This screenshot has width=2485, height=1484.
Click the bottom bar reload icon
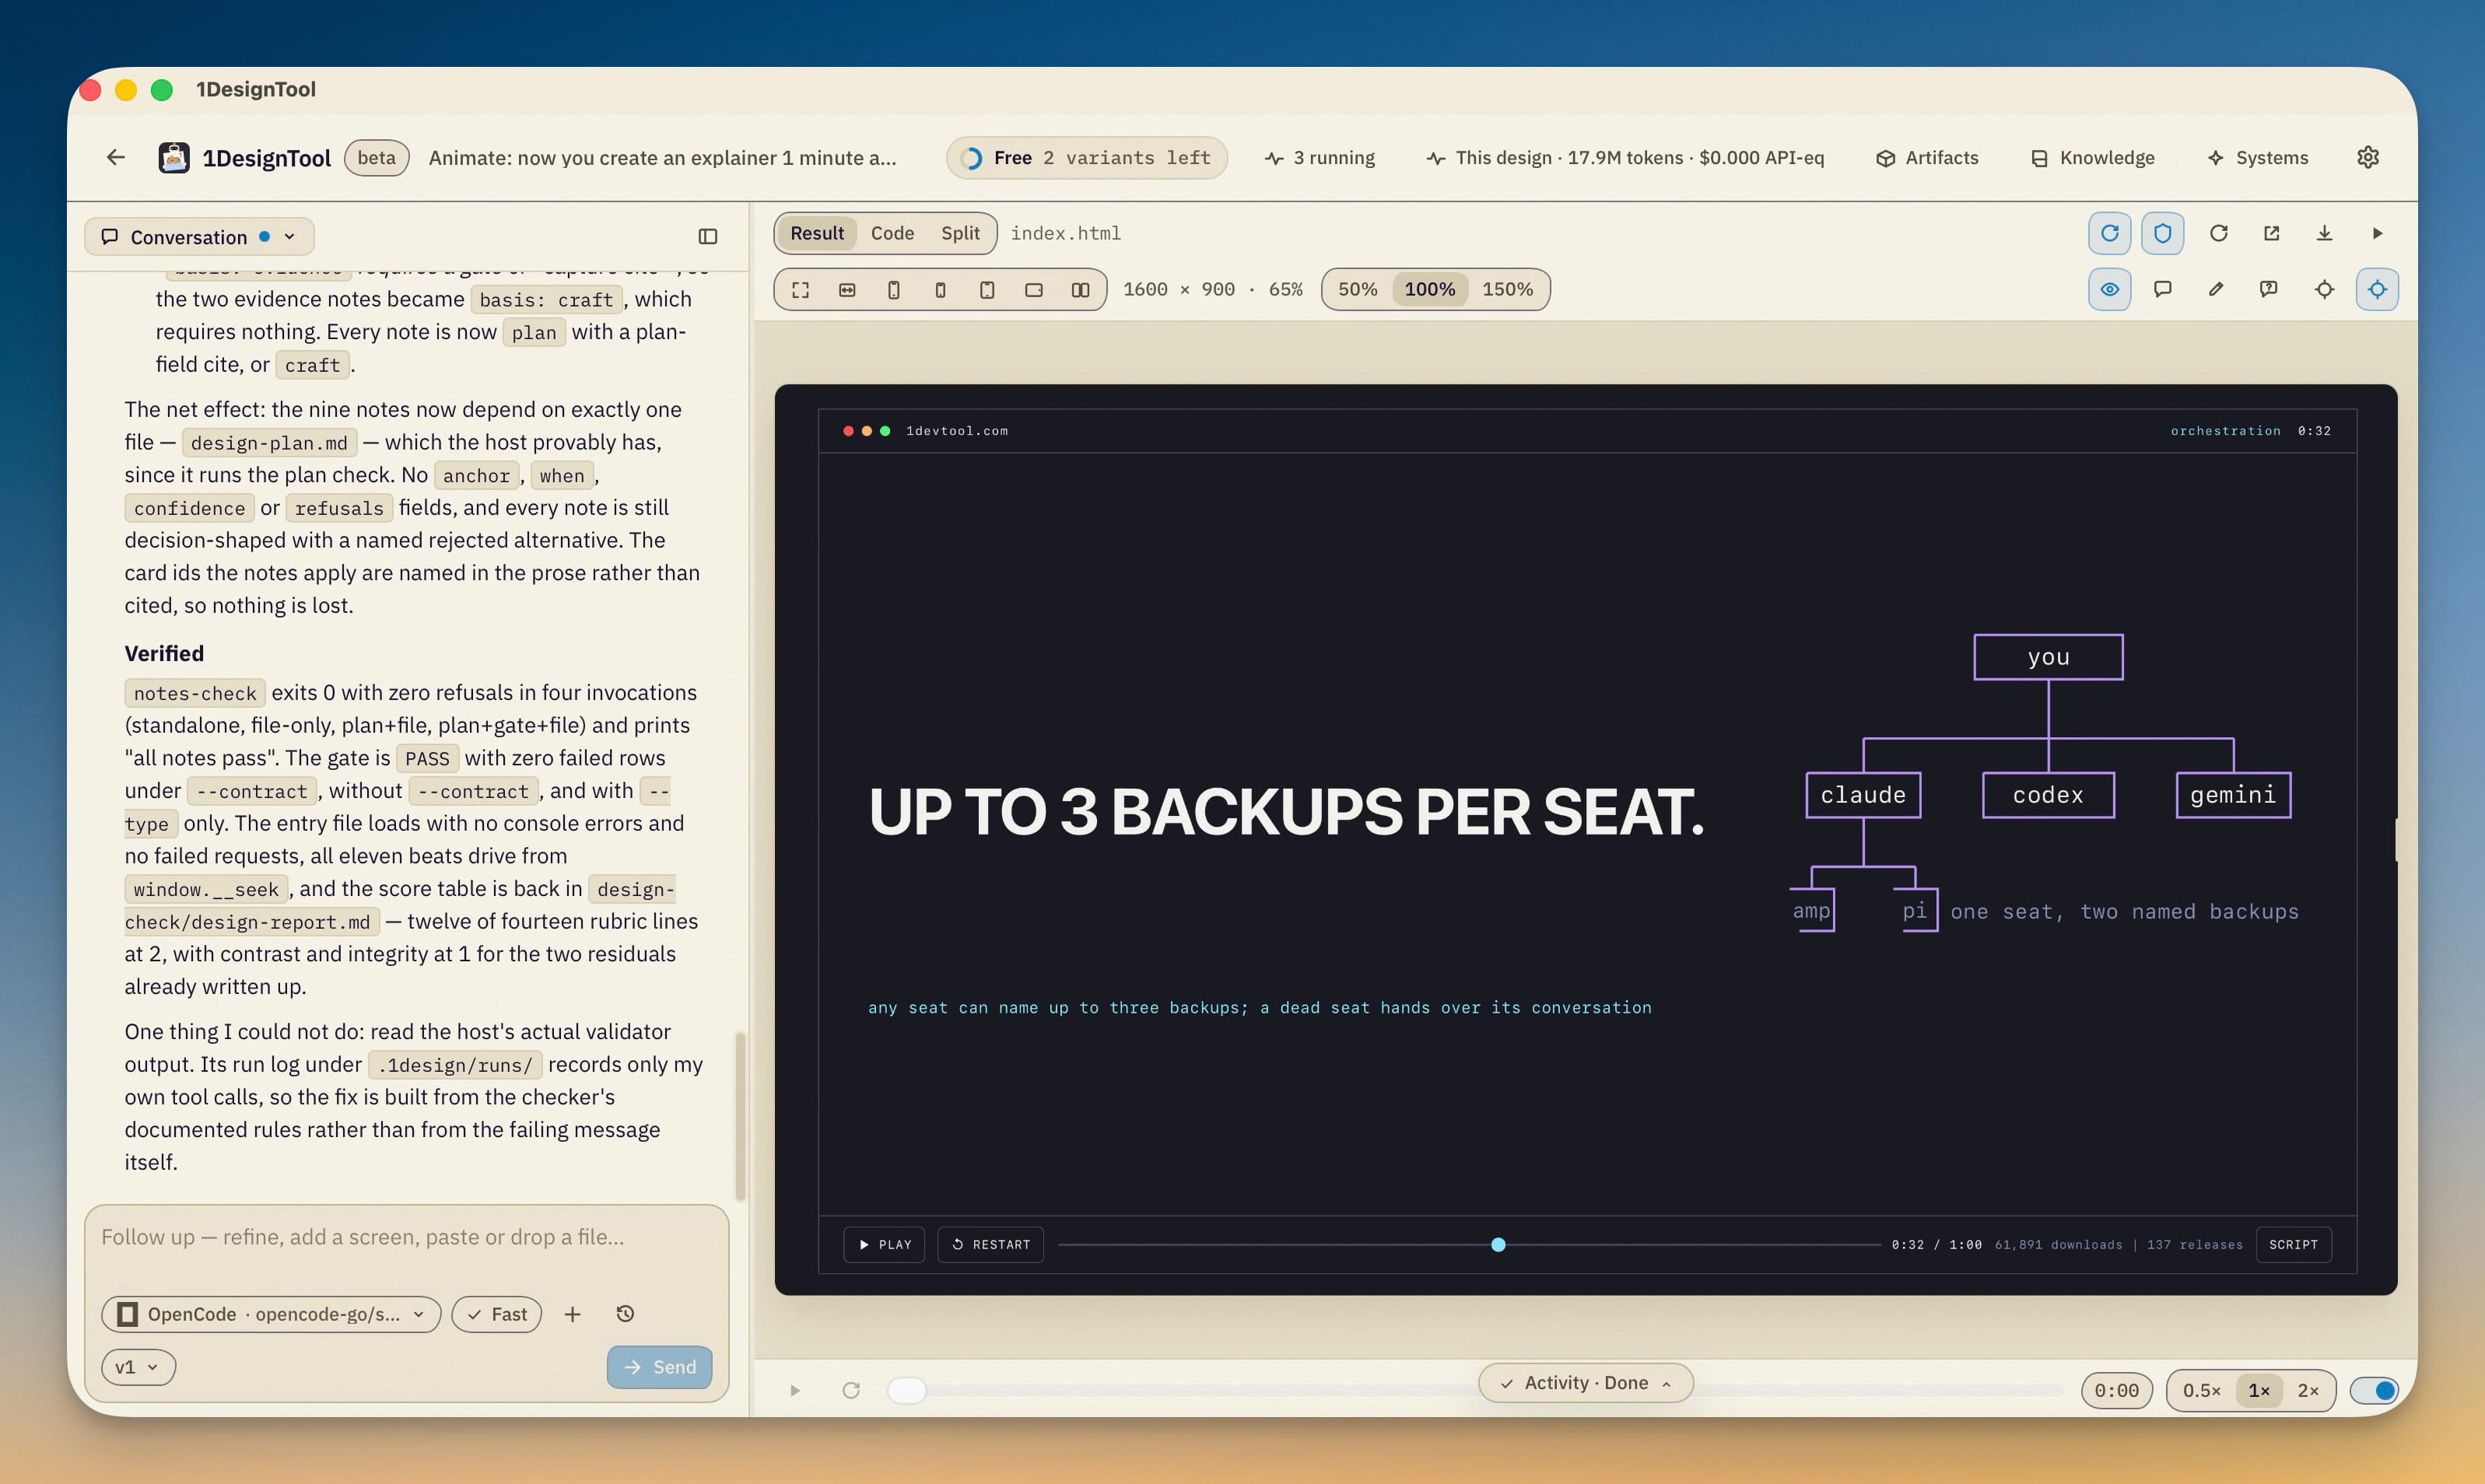851,1390
